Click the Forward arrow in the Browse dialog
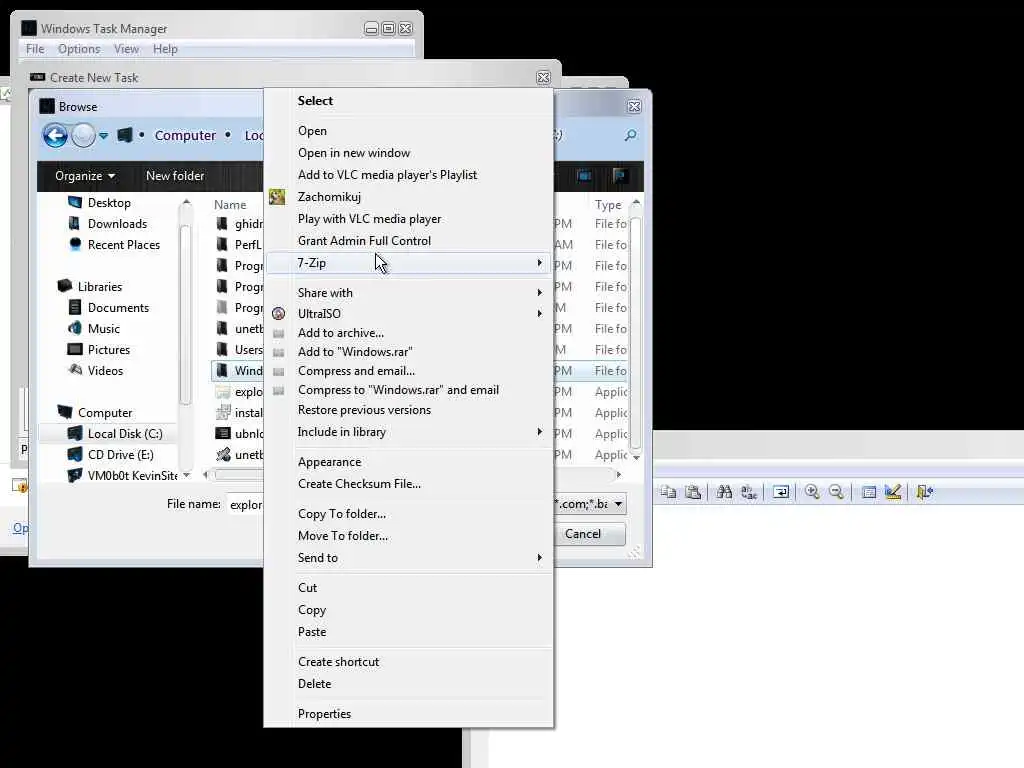 pos(83,136)
